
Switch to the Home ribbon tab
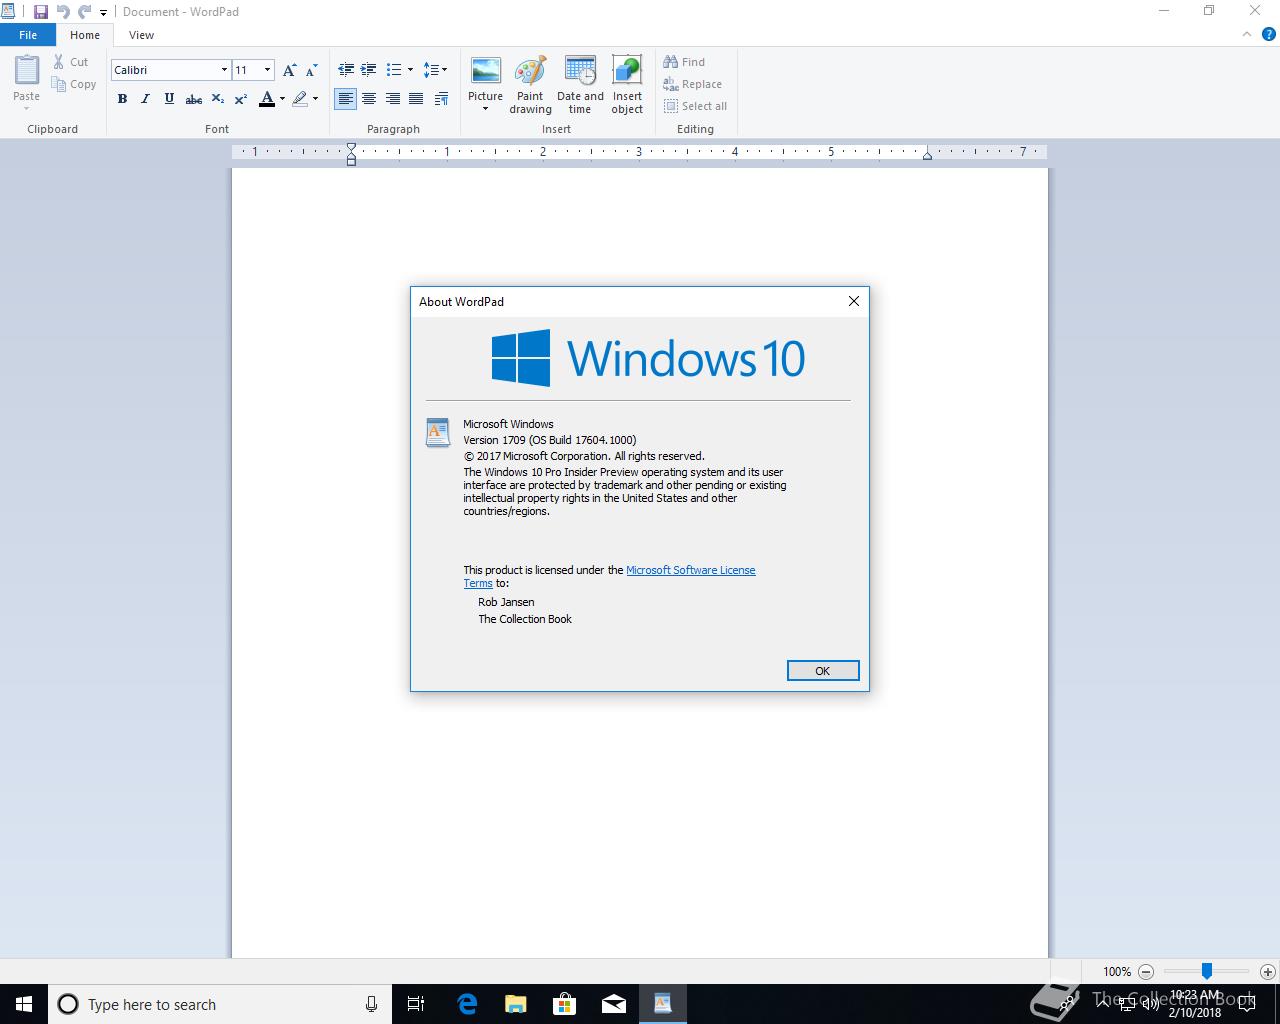pyautogui.click(x=85, y=35)
